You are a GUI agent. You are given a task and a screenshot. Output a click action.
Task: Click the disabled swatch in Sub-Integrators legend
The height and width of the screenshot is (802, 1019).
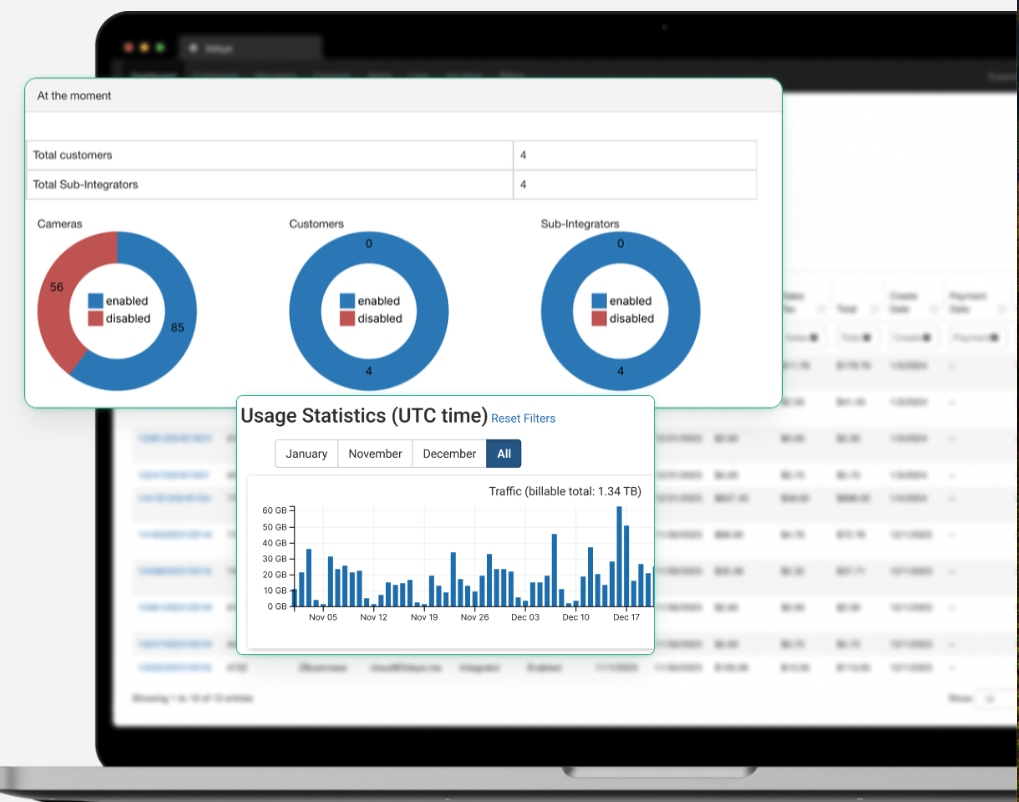point(599,318)
